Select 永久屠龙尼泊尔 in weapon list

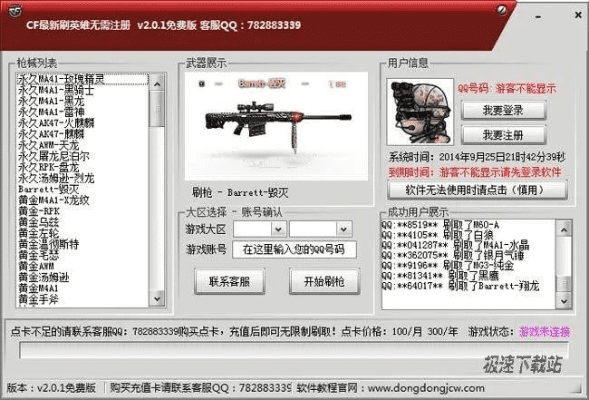click(54, 156)
